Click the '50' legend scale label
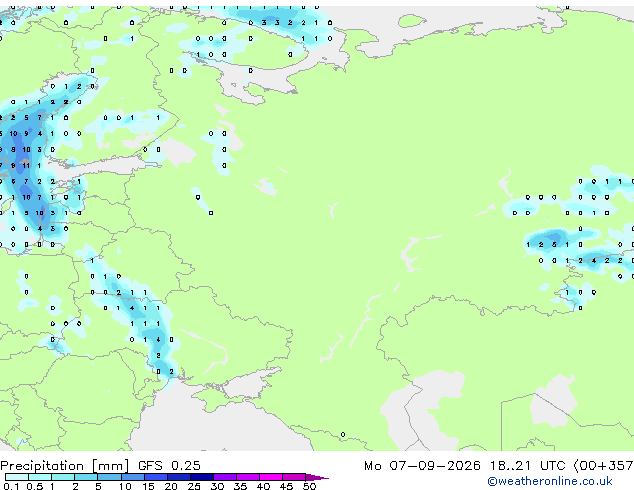 (309, 486)
